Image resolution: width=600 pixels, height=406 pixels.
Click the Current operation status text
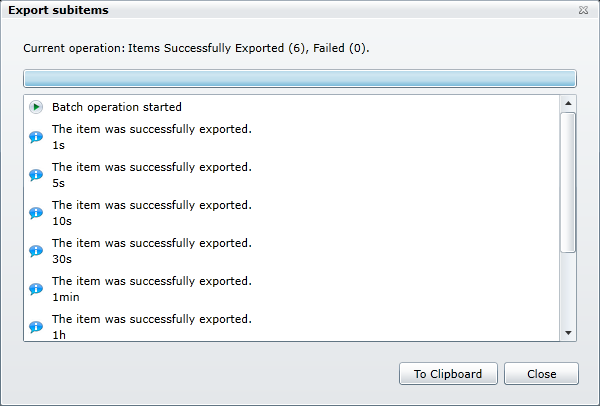click(196, 47)
